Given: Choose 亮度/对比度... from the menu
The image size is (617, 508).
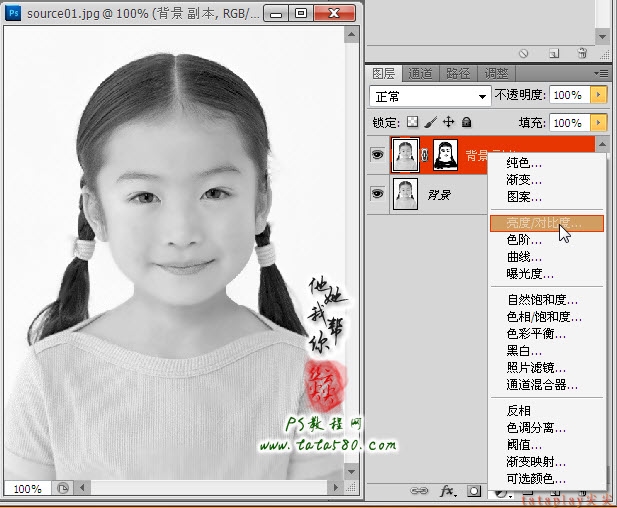Looking at the screenshot, I should click(547, 223).
